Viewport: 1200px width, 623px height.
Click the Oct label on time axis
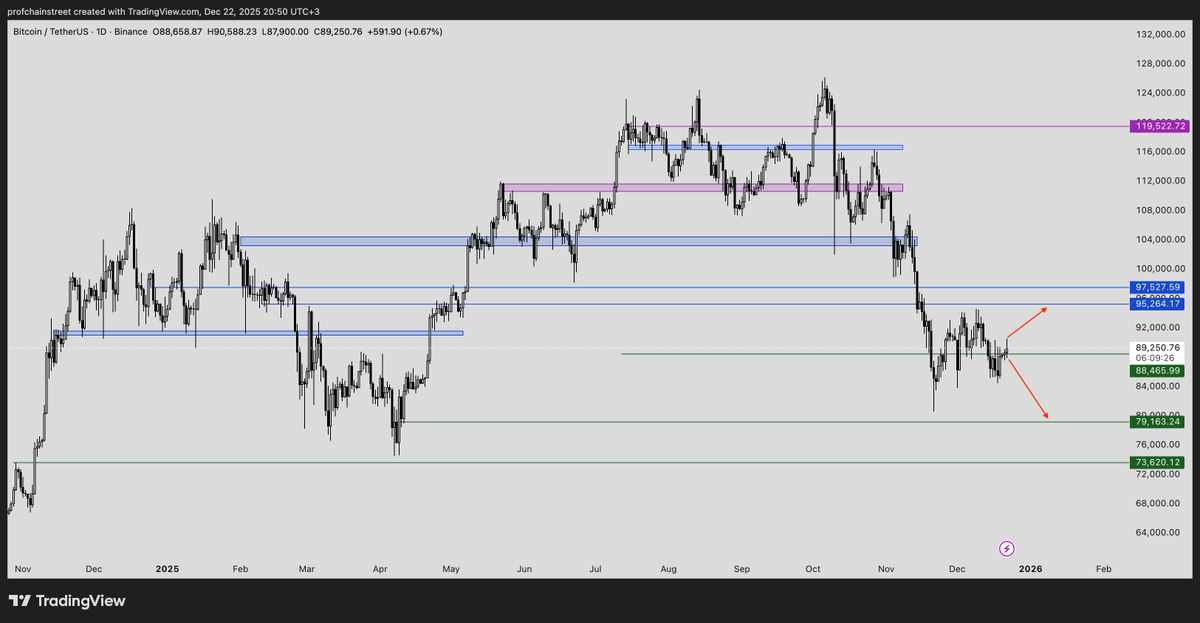813,569
